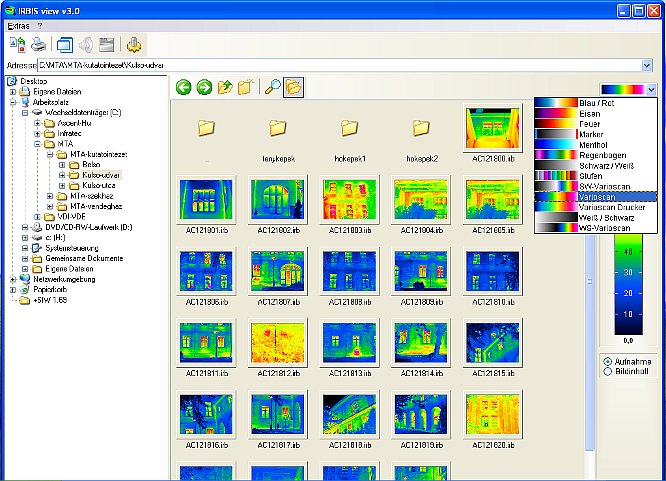Select Papierkorb in the tree

pyautogui.click(x=50, y=289)
